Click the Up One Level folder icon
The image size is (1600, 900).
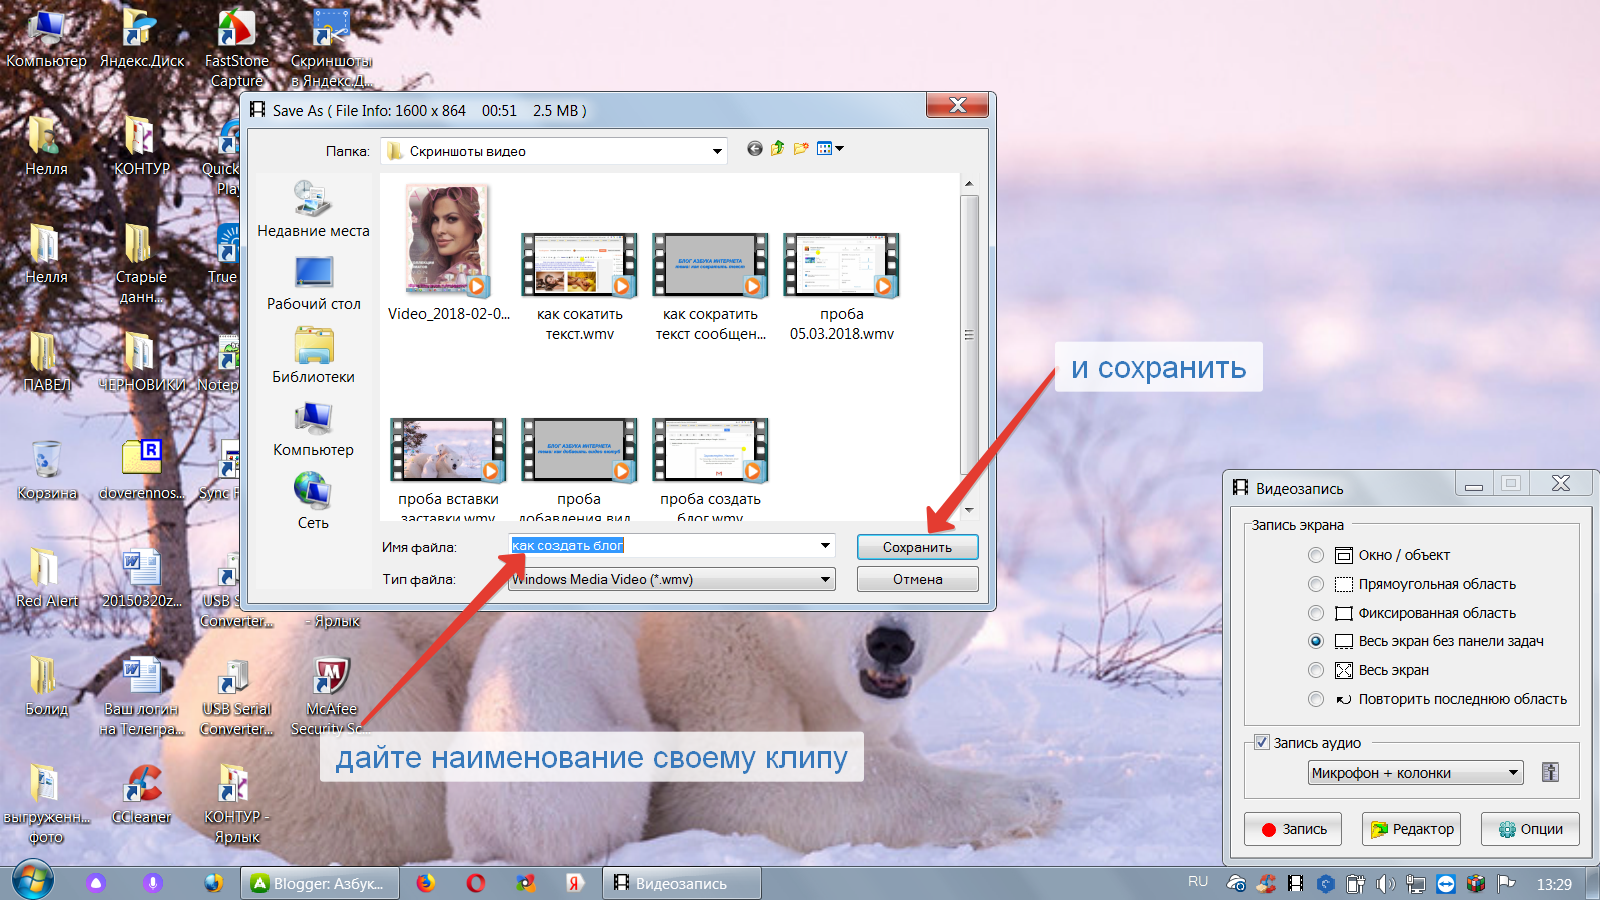tap(778, 149)
